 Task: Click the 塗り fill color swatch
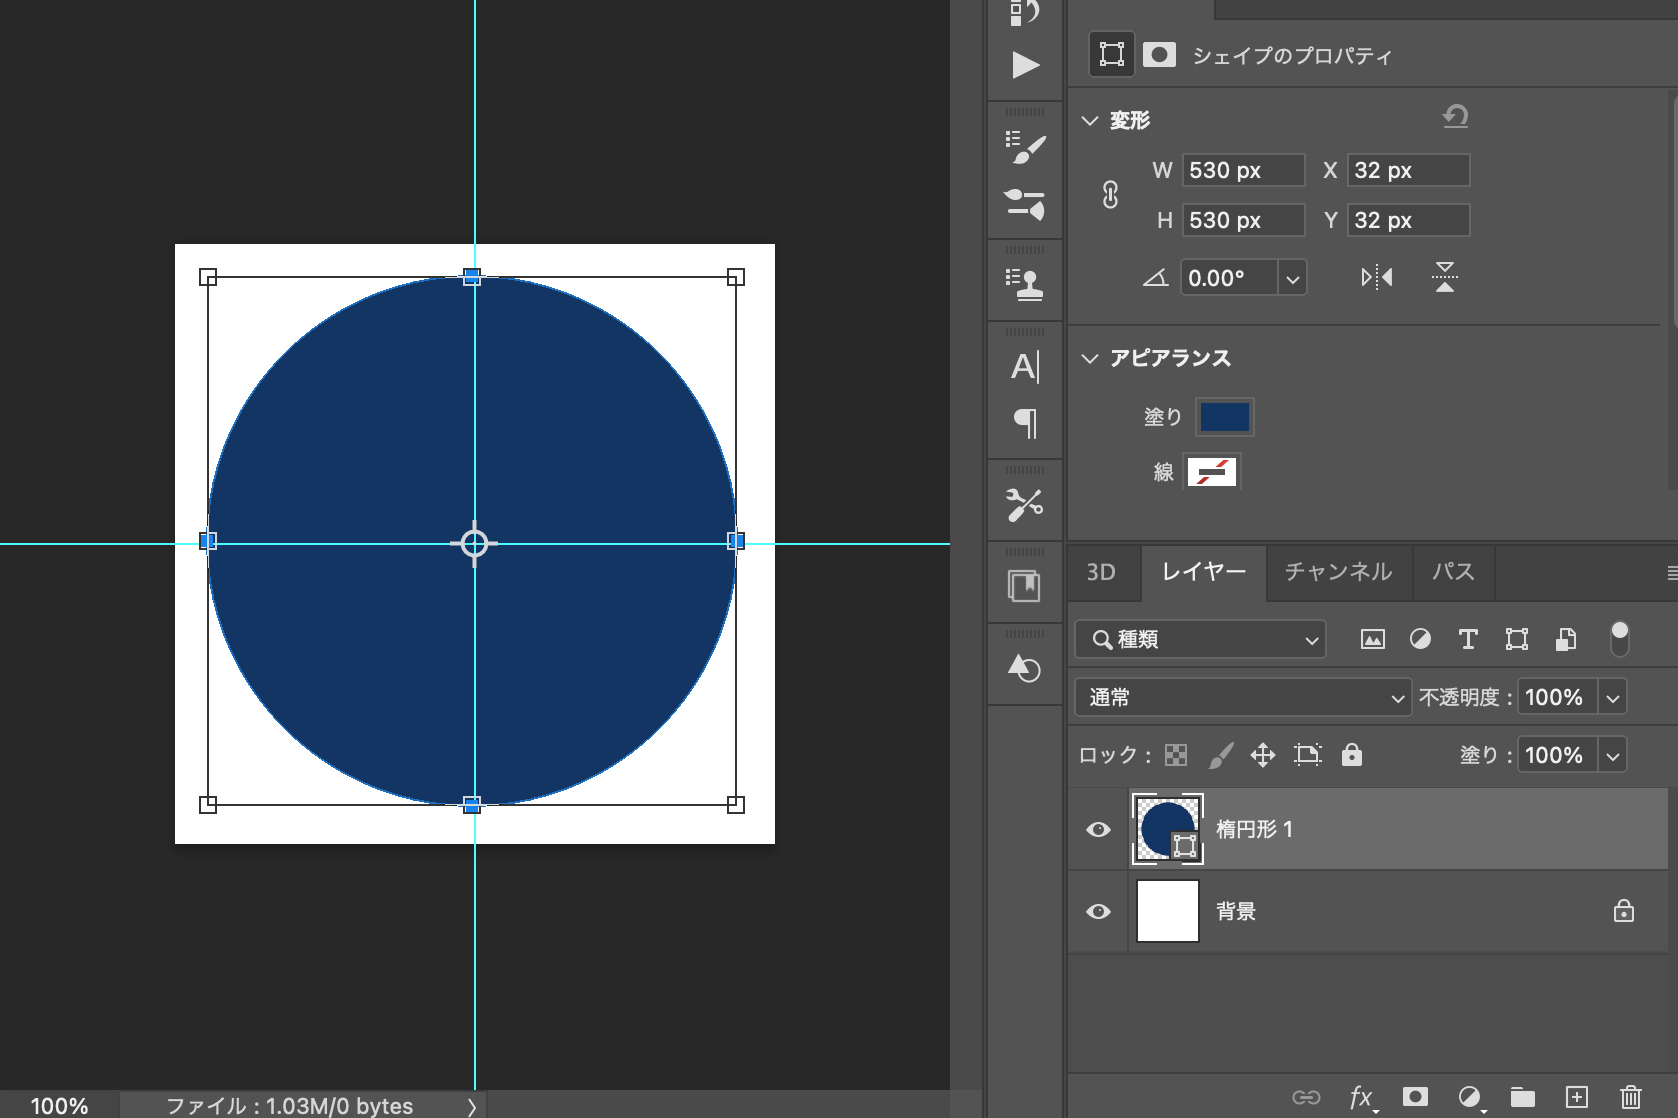(x=1224, y=417)
